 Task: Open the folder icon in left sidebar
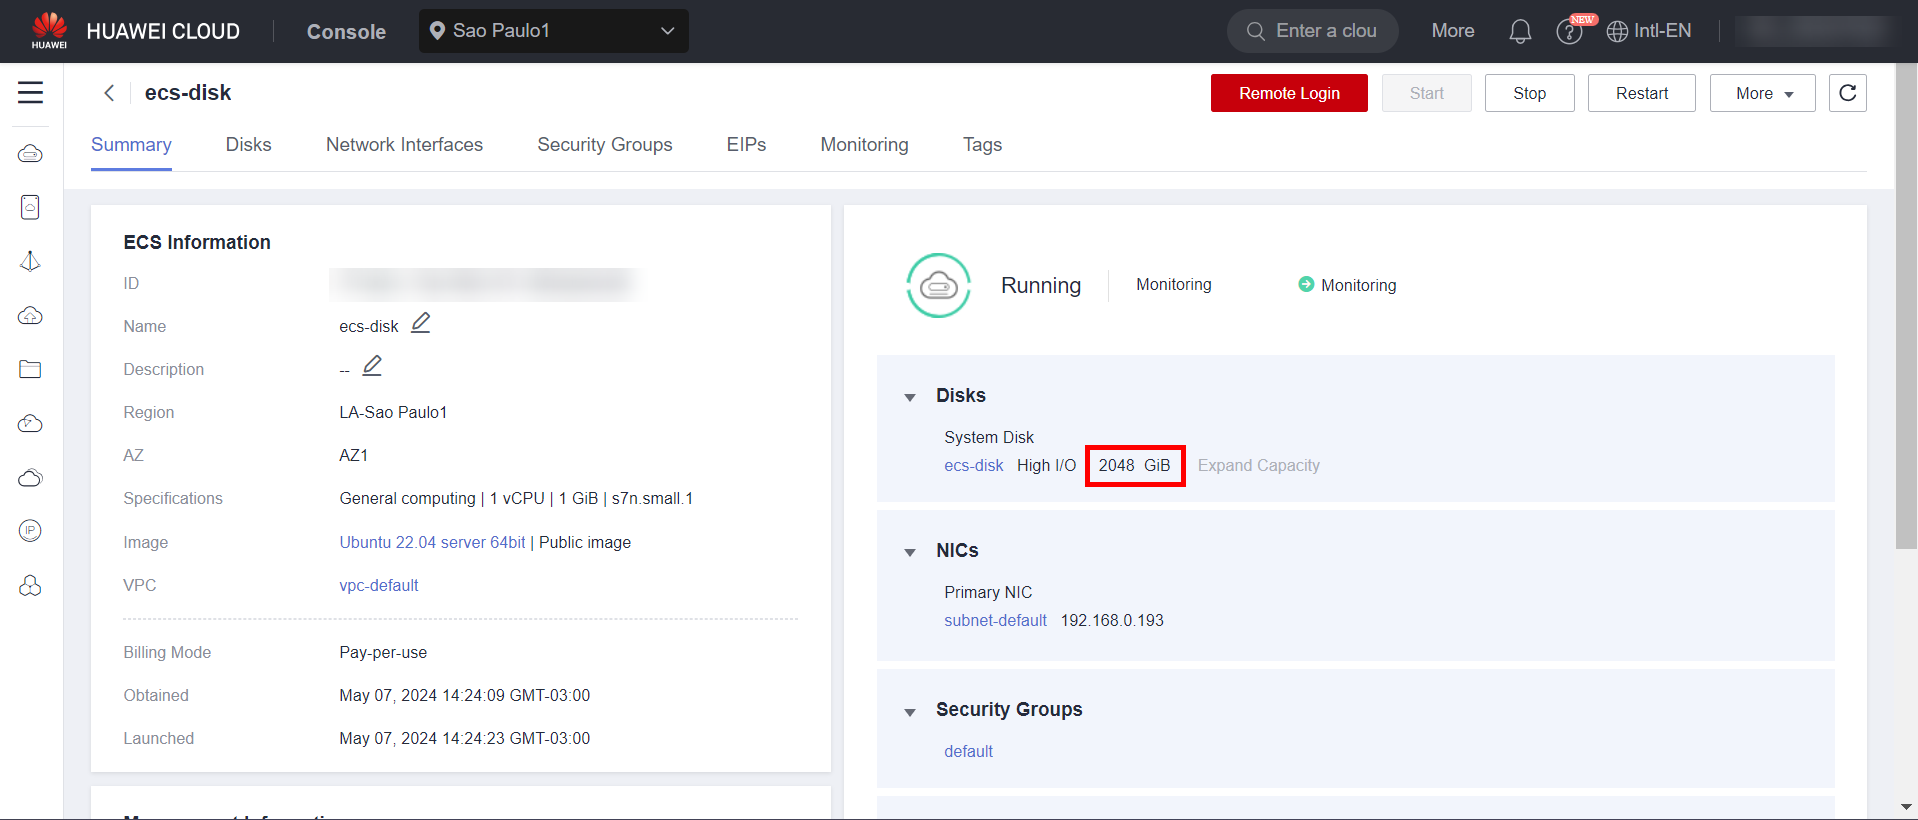30,369
